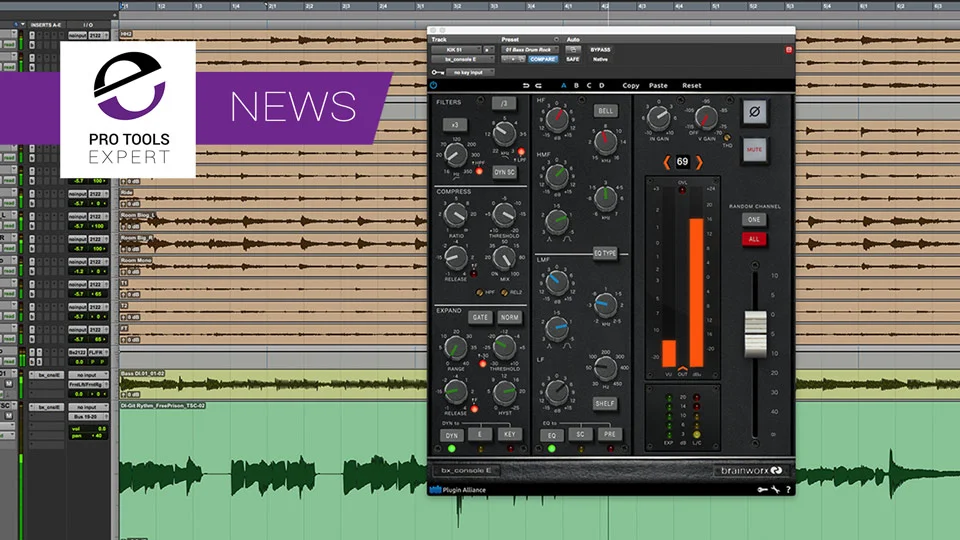Click the Random Channel ALL button
This screenshot has width=960, height=540.
(x=754, y=239)
